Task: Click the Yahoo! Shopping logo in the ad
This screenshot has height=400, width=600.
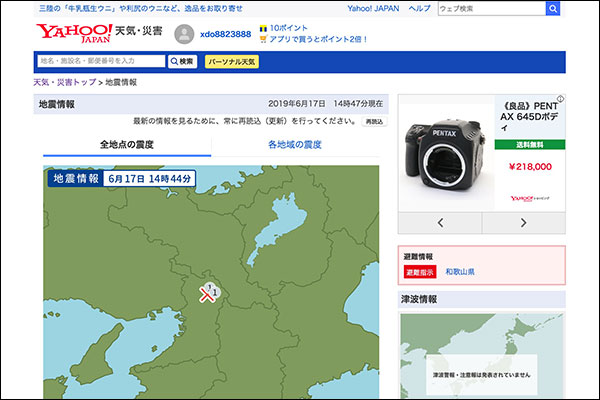Action: tap(530, 198)
